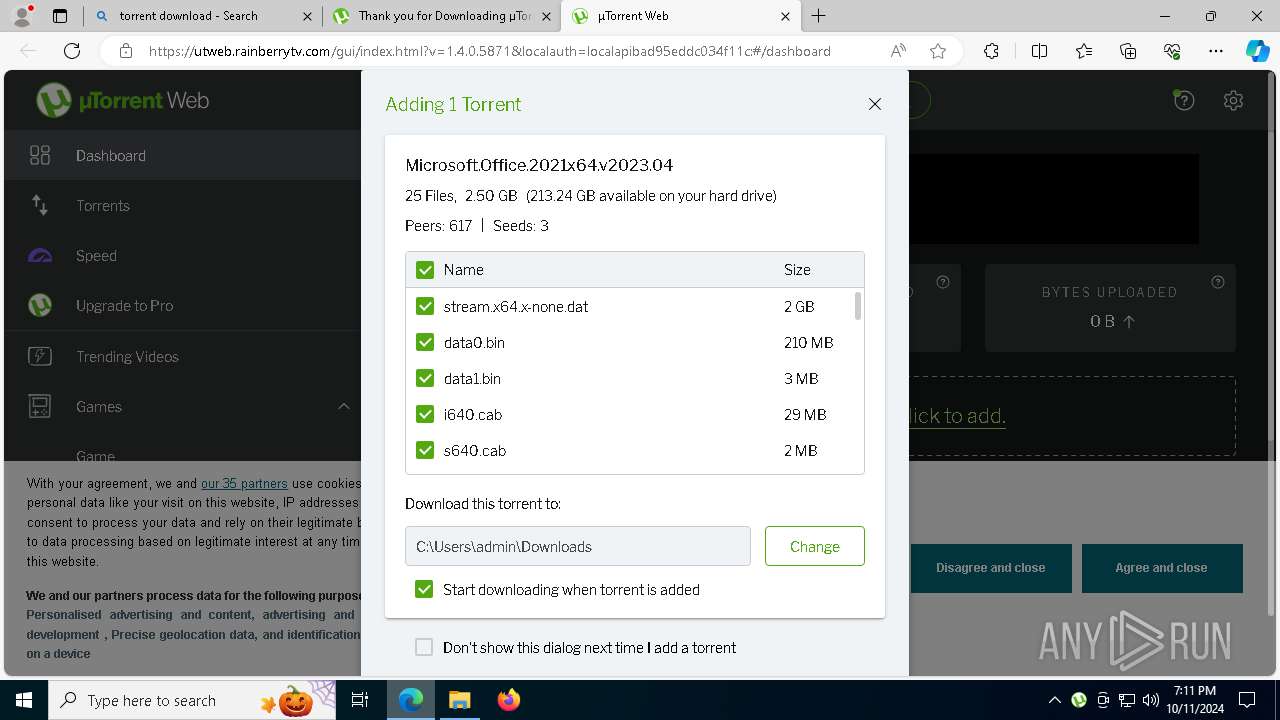This screenshot has width=1280, height=720.
Task: Click the Size column header
Action: pyautogui.click(x=797, y=270)
